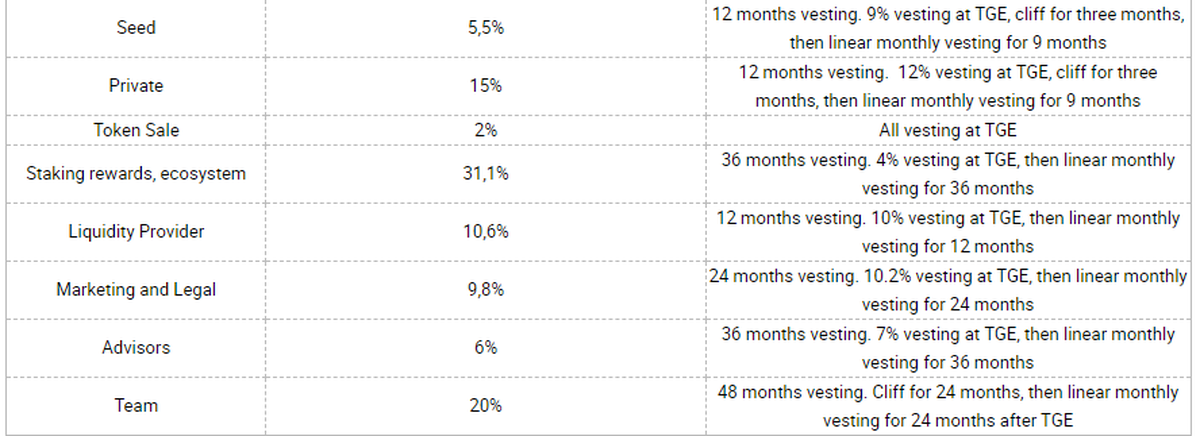Select the Private allocation name cell

(136, 86)
